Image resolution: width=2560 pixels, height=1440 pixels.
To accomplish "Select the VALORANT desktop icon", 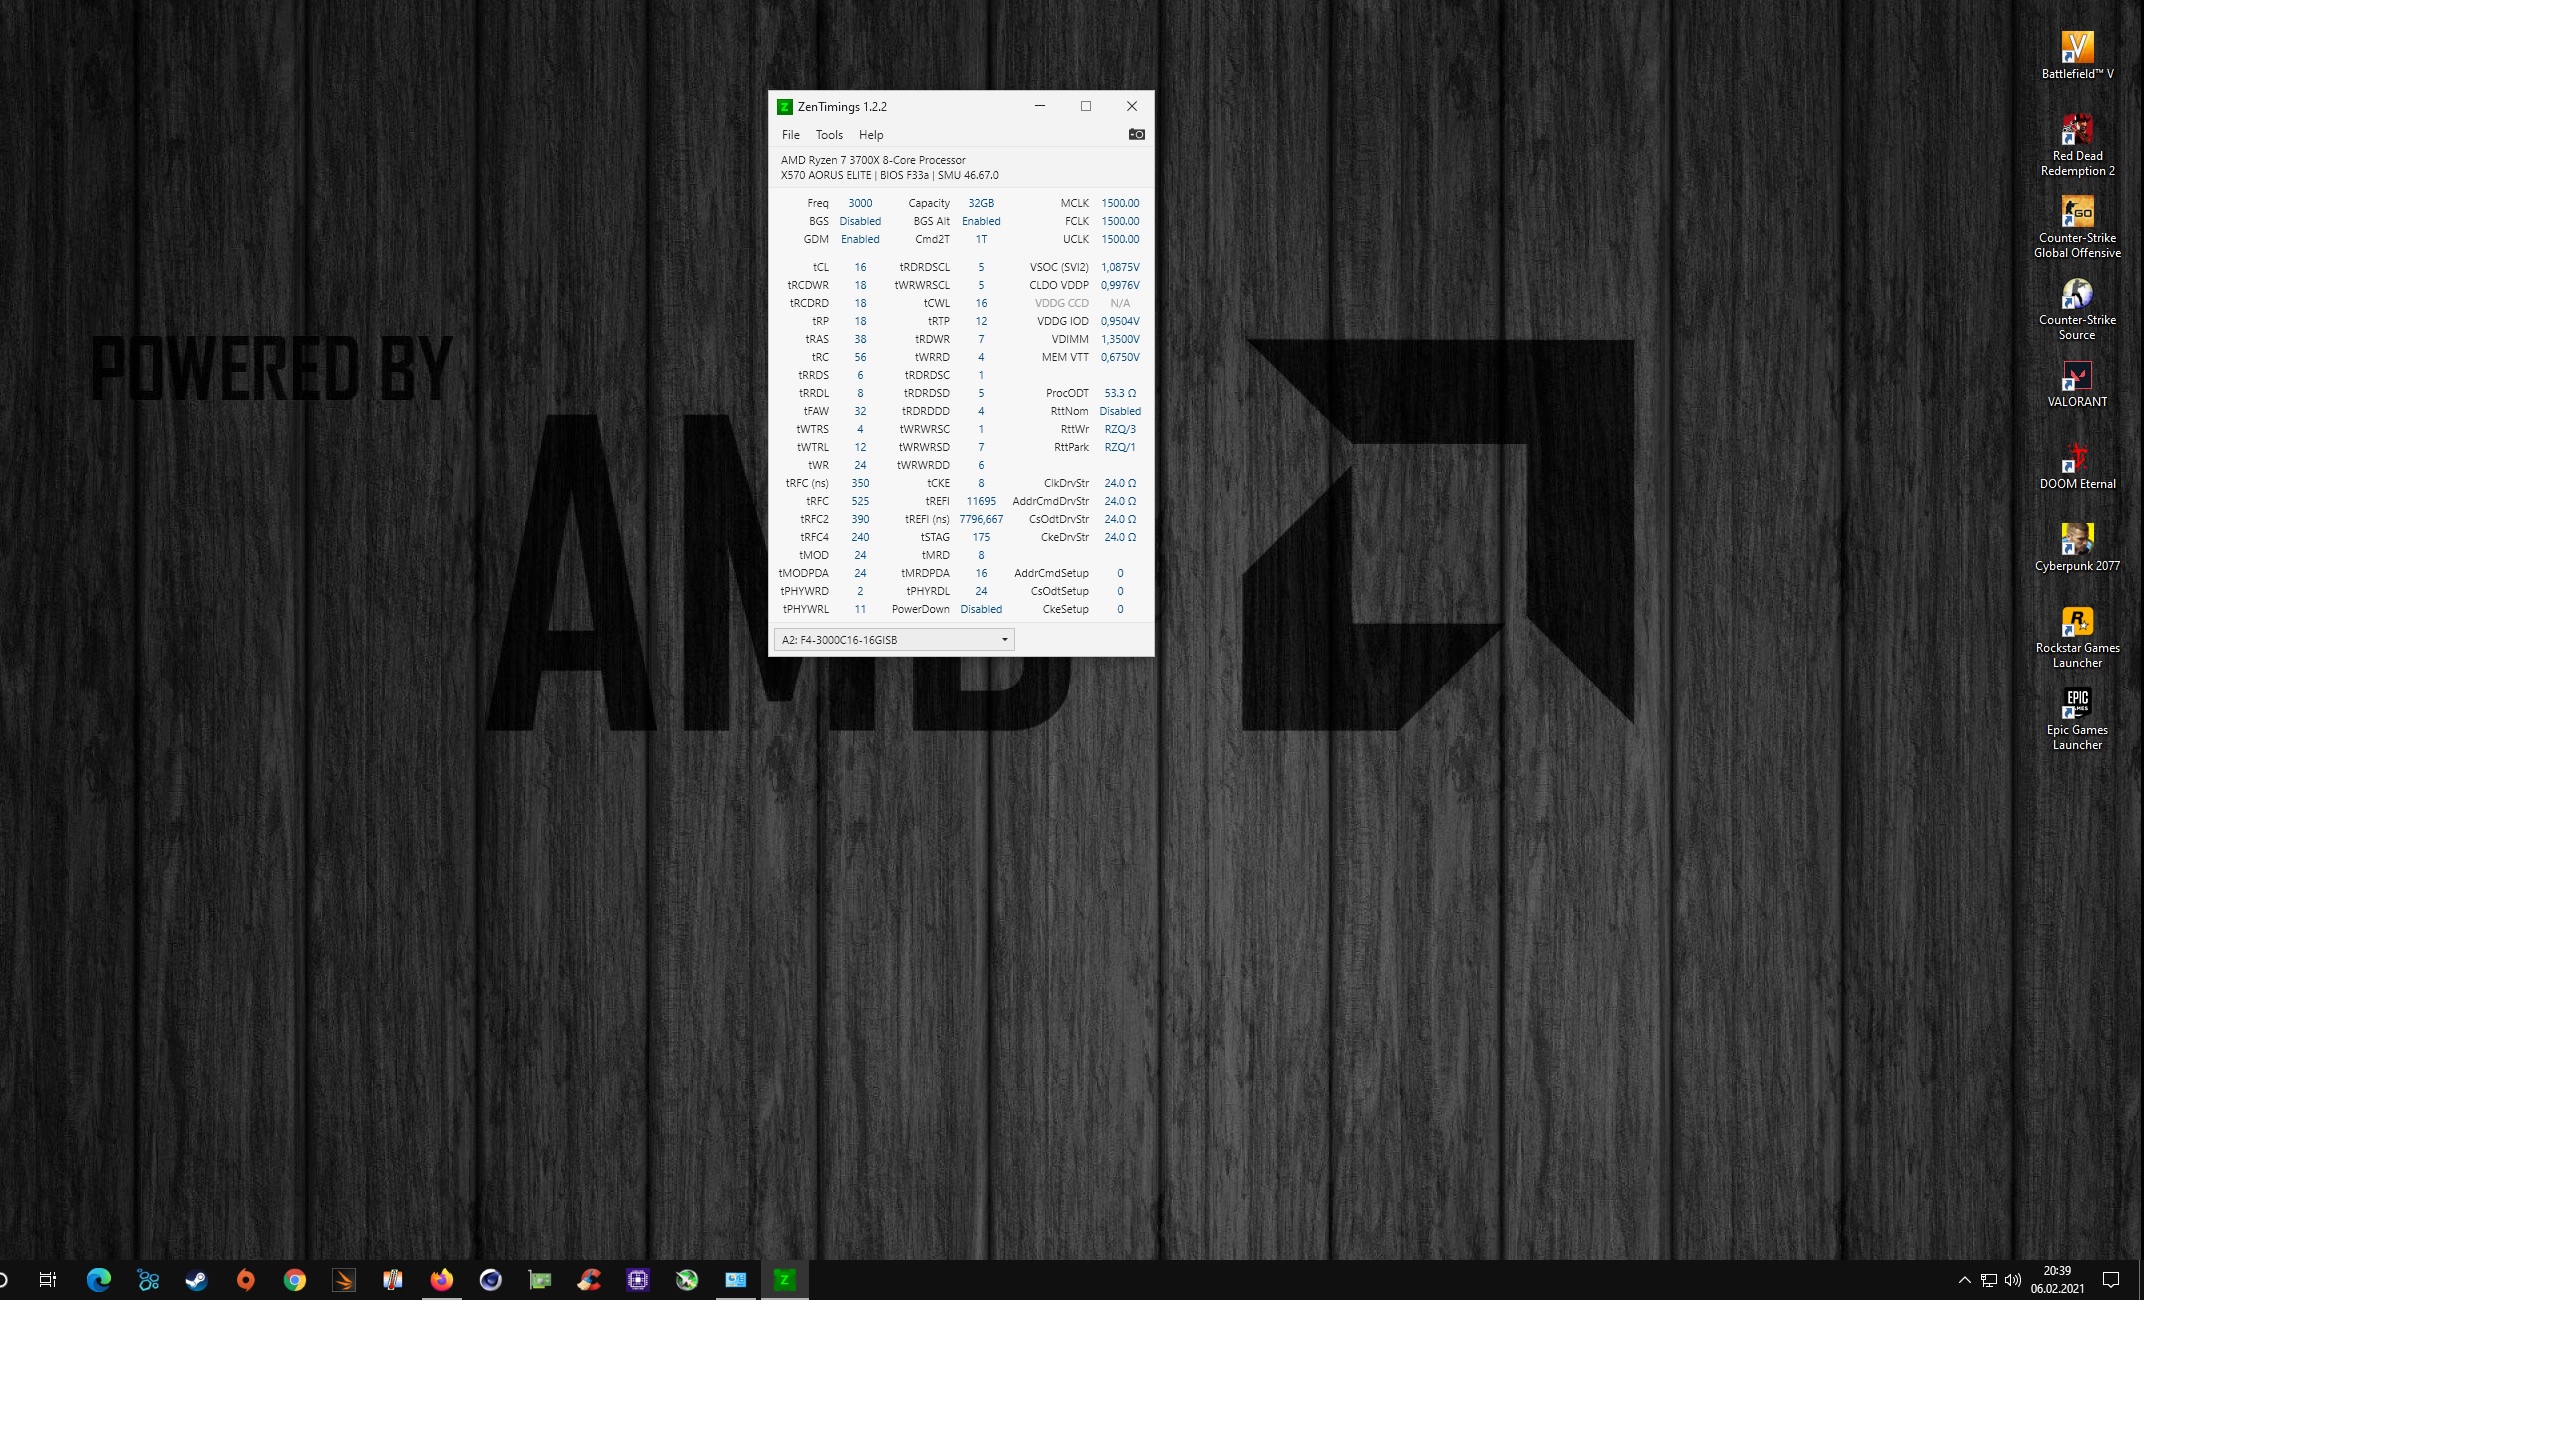I will (x=2076, y=384).
